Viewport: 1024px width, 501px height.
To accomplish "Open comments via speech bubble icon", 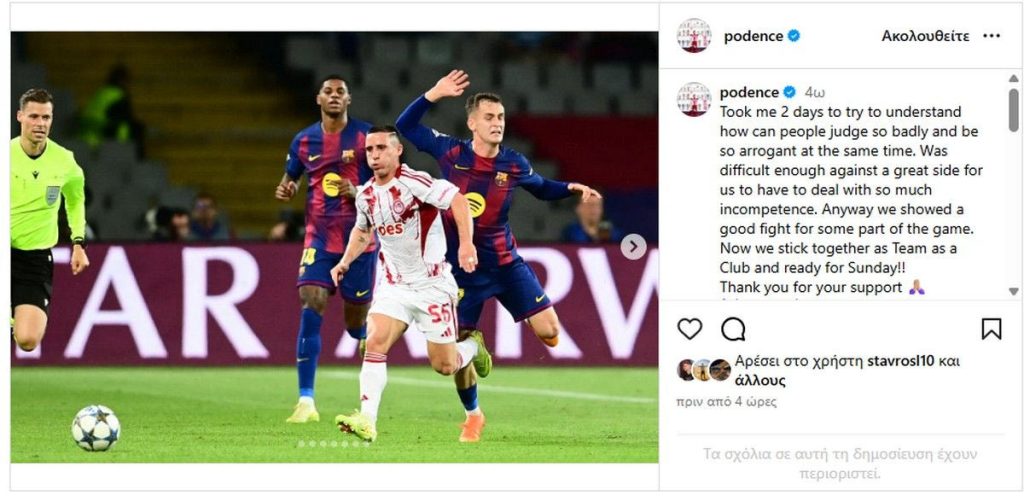I will tap(733, 329).
